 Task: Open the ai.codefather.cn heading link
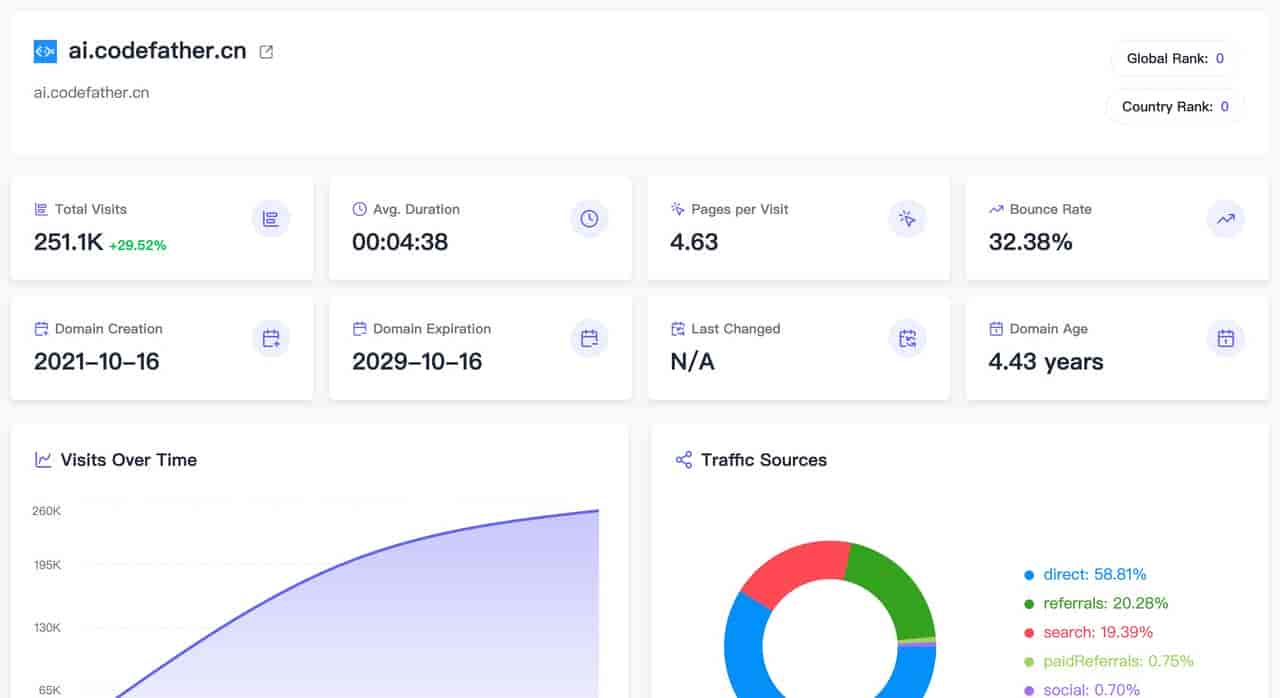157,51
